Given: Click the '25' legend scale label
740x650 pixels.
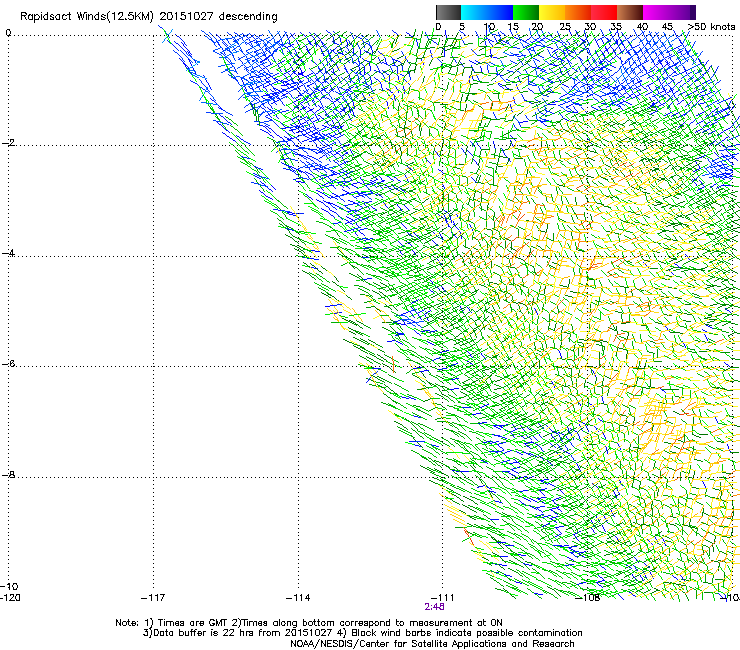Looking at the screenshot, I should [x=565, y=27].
